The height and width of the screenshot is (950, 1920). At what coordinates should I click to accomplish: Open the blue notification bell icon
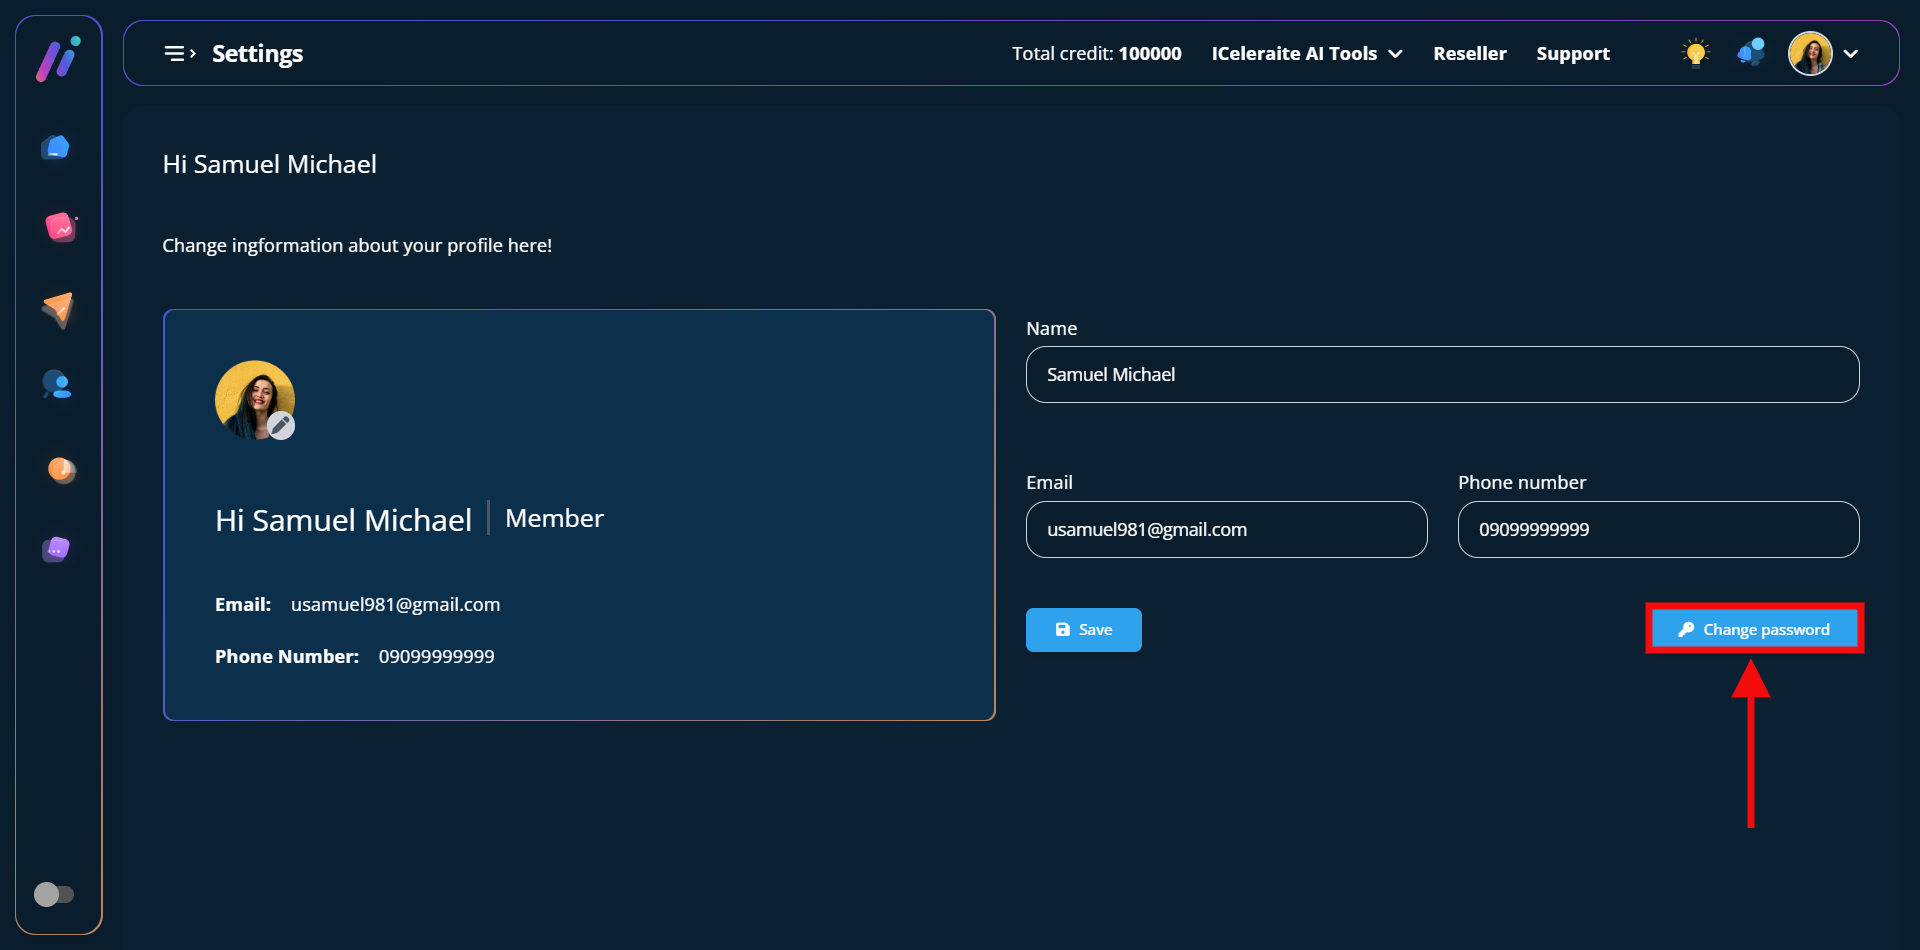[1751, 53]
